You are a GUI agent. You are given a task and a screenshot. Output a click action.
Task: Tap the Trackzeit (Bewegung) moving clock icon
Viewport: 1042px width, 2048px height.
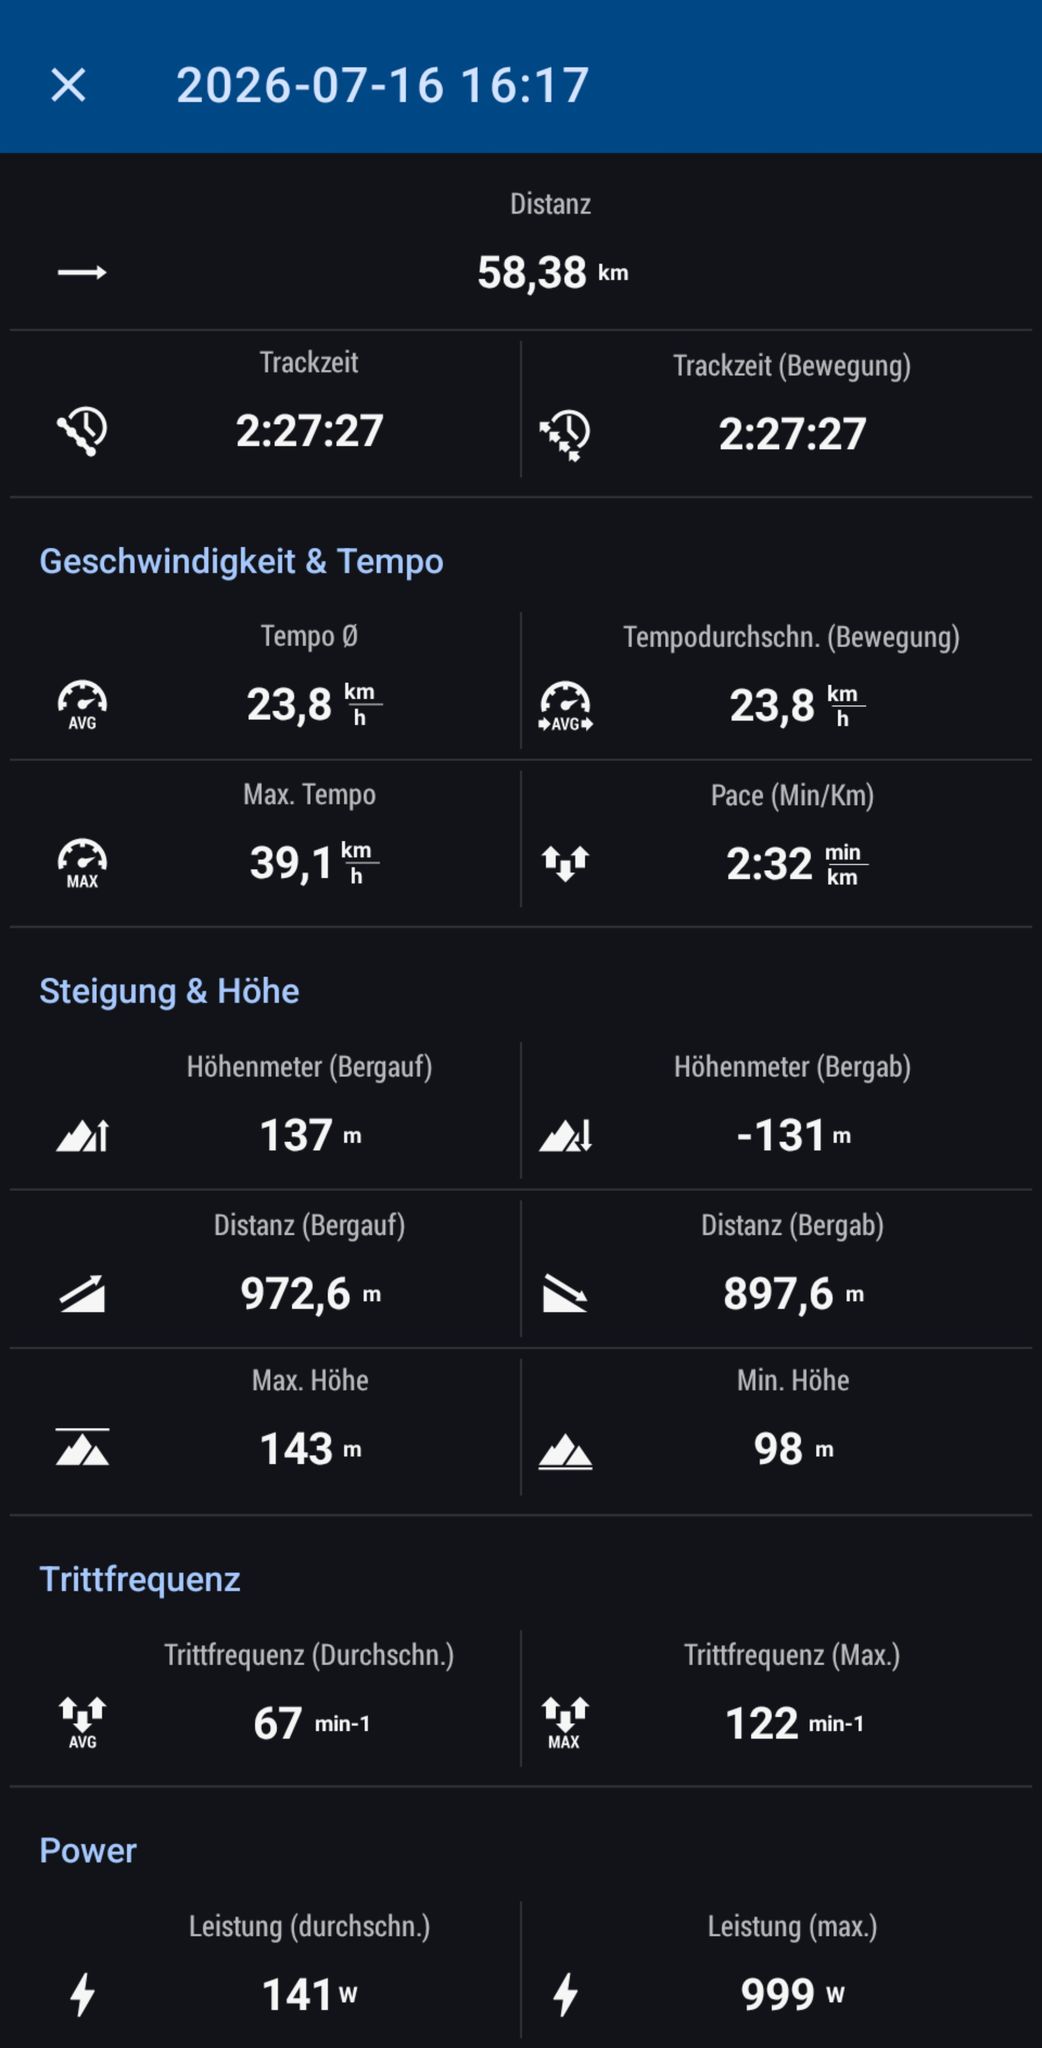click(565, 434)
